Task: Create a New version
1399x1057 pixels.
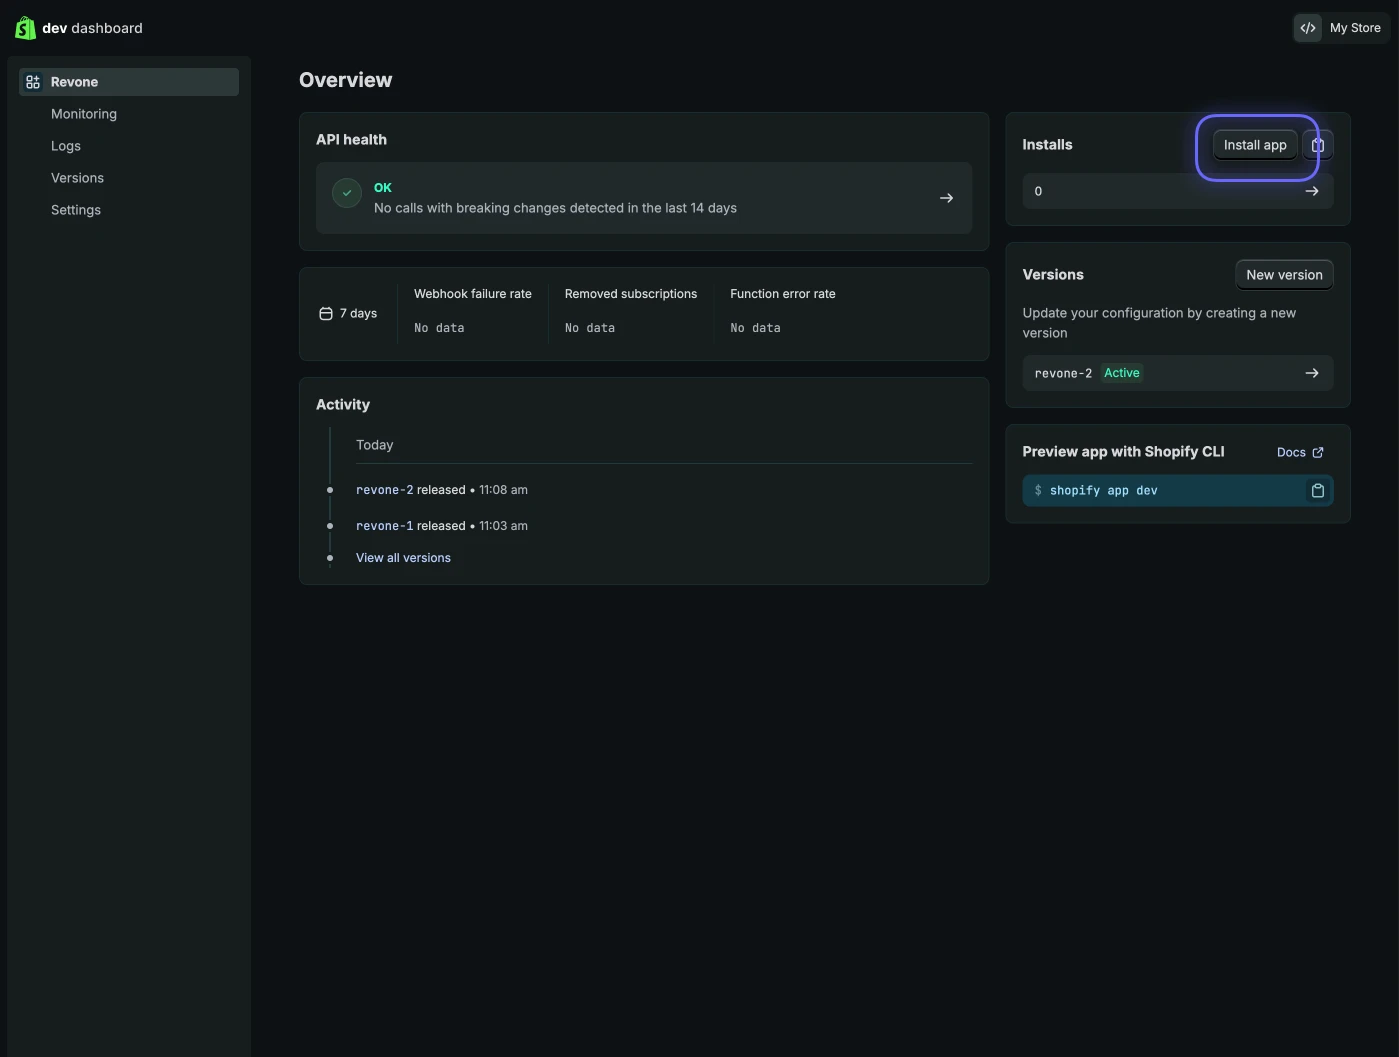Action: pyautogui.click(x=1284, y=275)
